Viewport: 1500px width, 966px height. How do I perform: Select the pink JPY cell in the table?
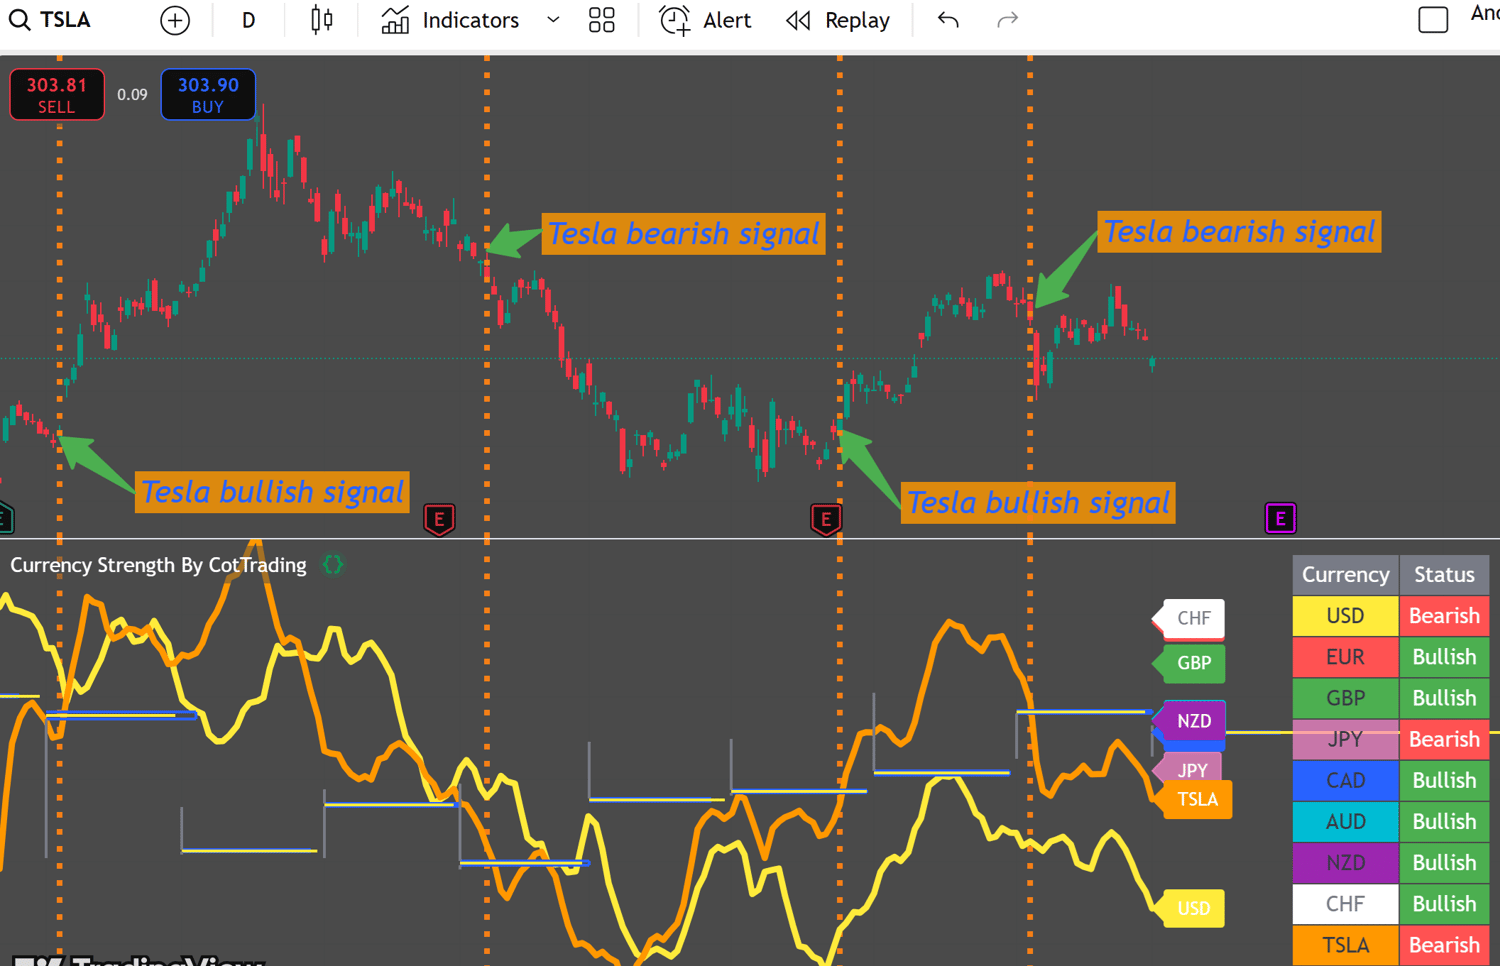(x=1345, y=739)
